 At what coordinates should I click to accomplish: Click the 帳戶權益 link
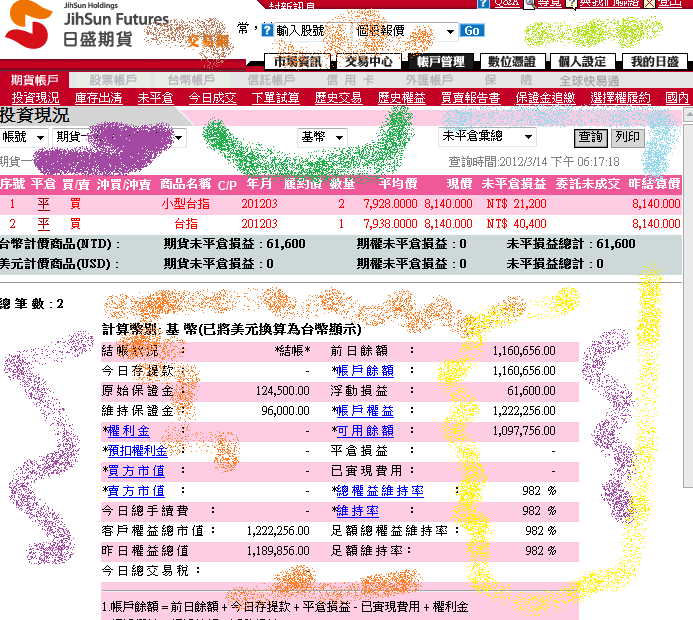pyautogui.click(x=365, y=411)
